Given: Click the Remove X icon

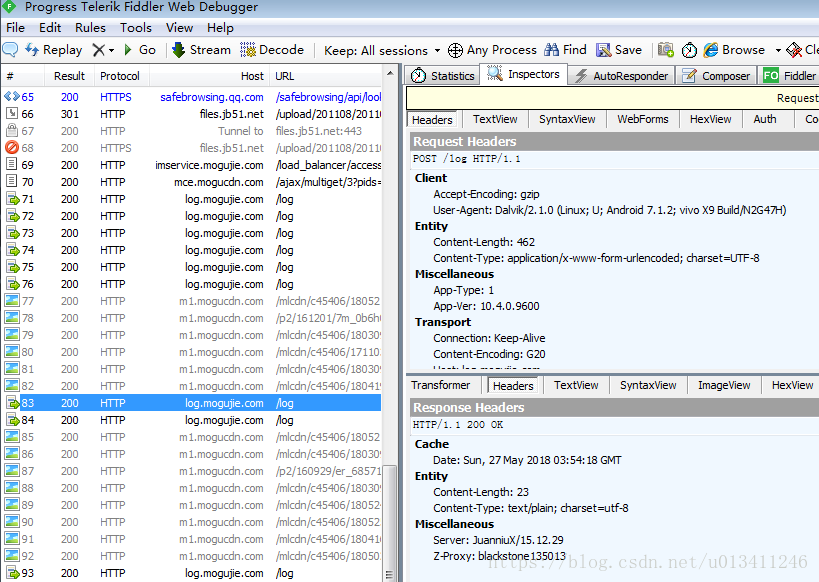Looking at the screenshot, I should pos(98,50).
